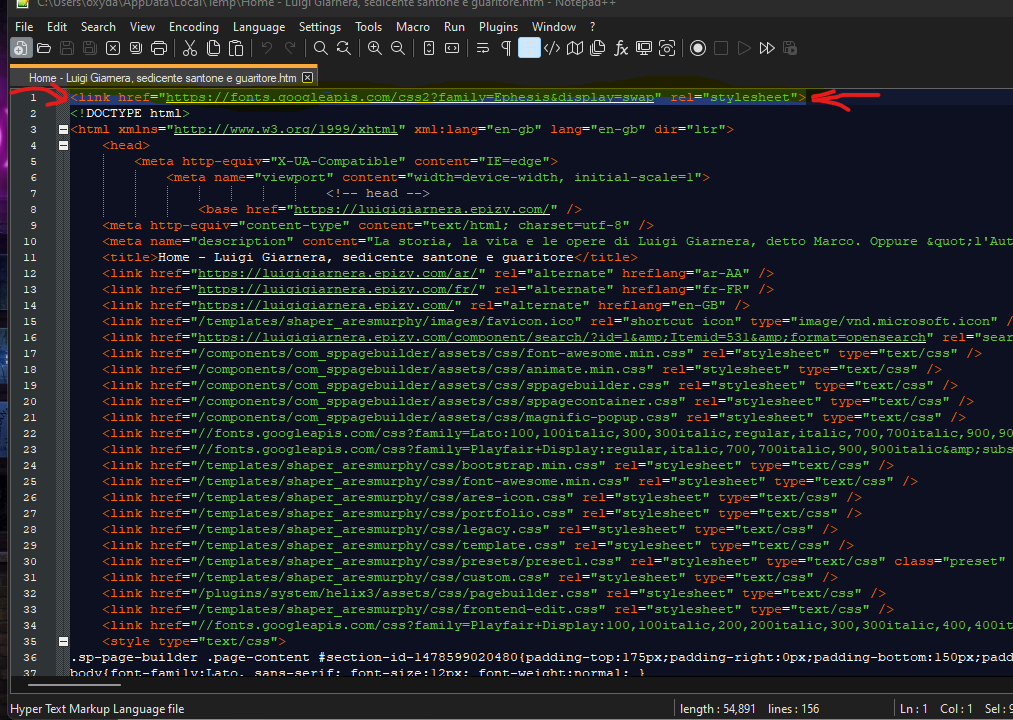The image size is (1013, 720).
Task: Collapse the html tag fold on line 3
Action: [64, 129]
